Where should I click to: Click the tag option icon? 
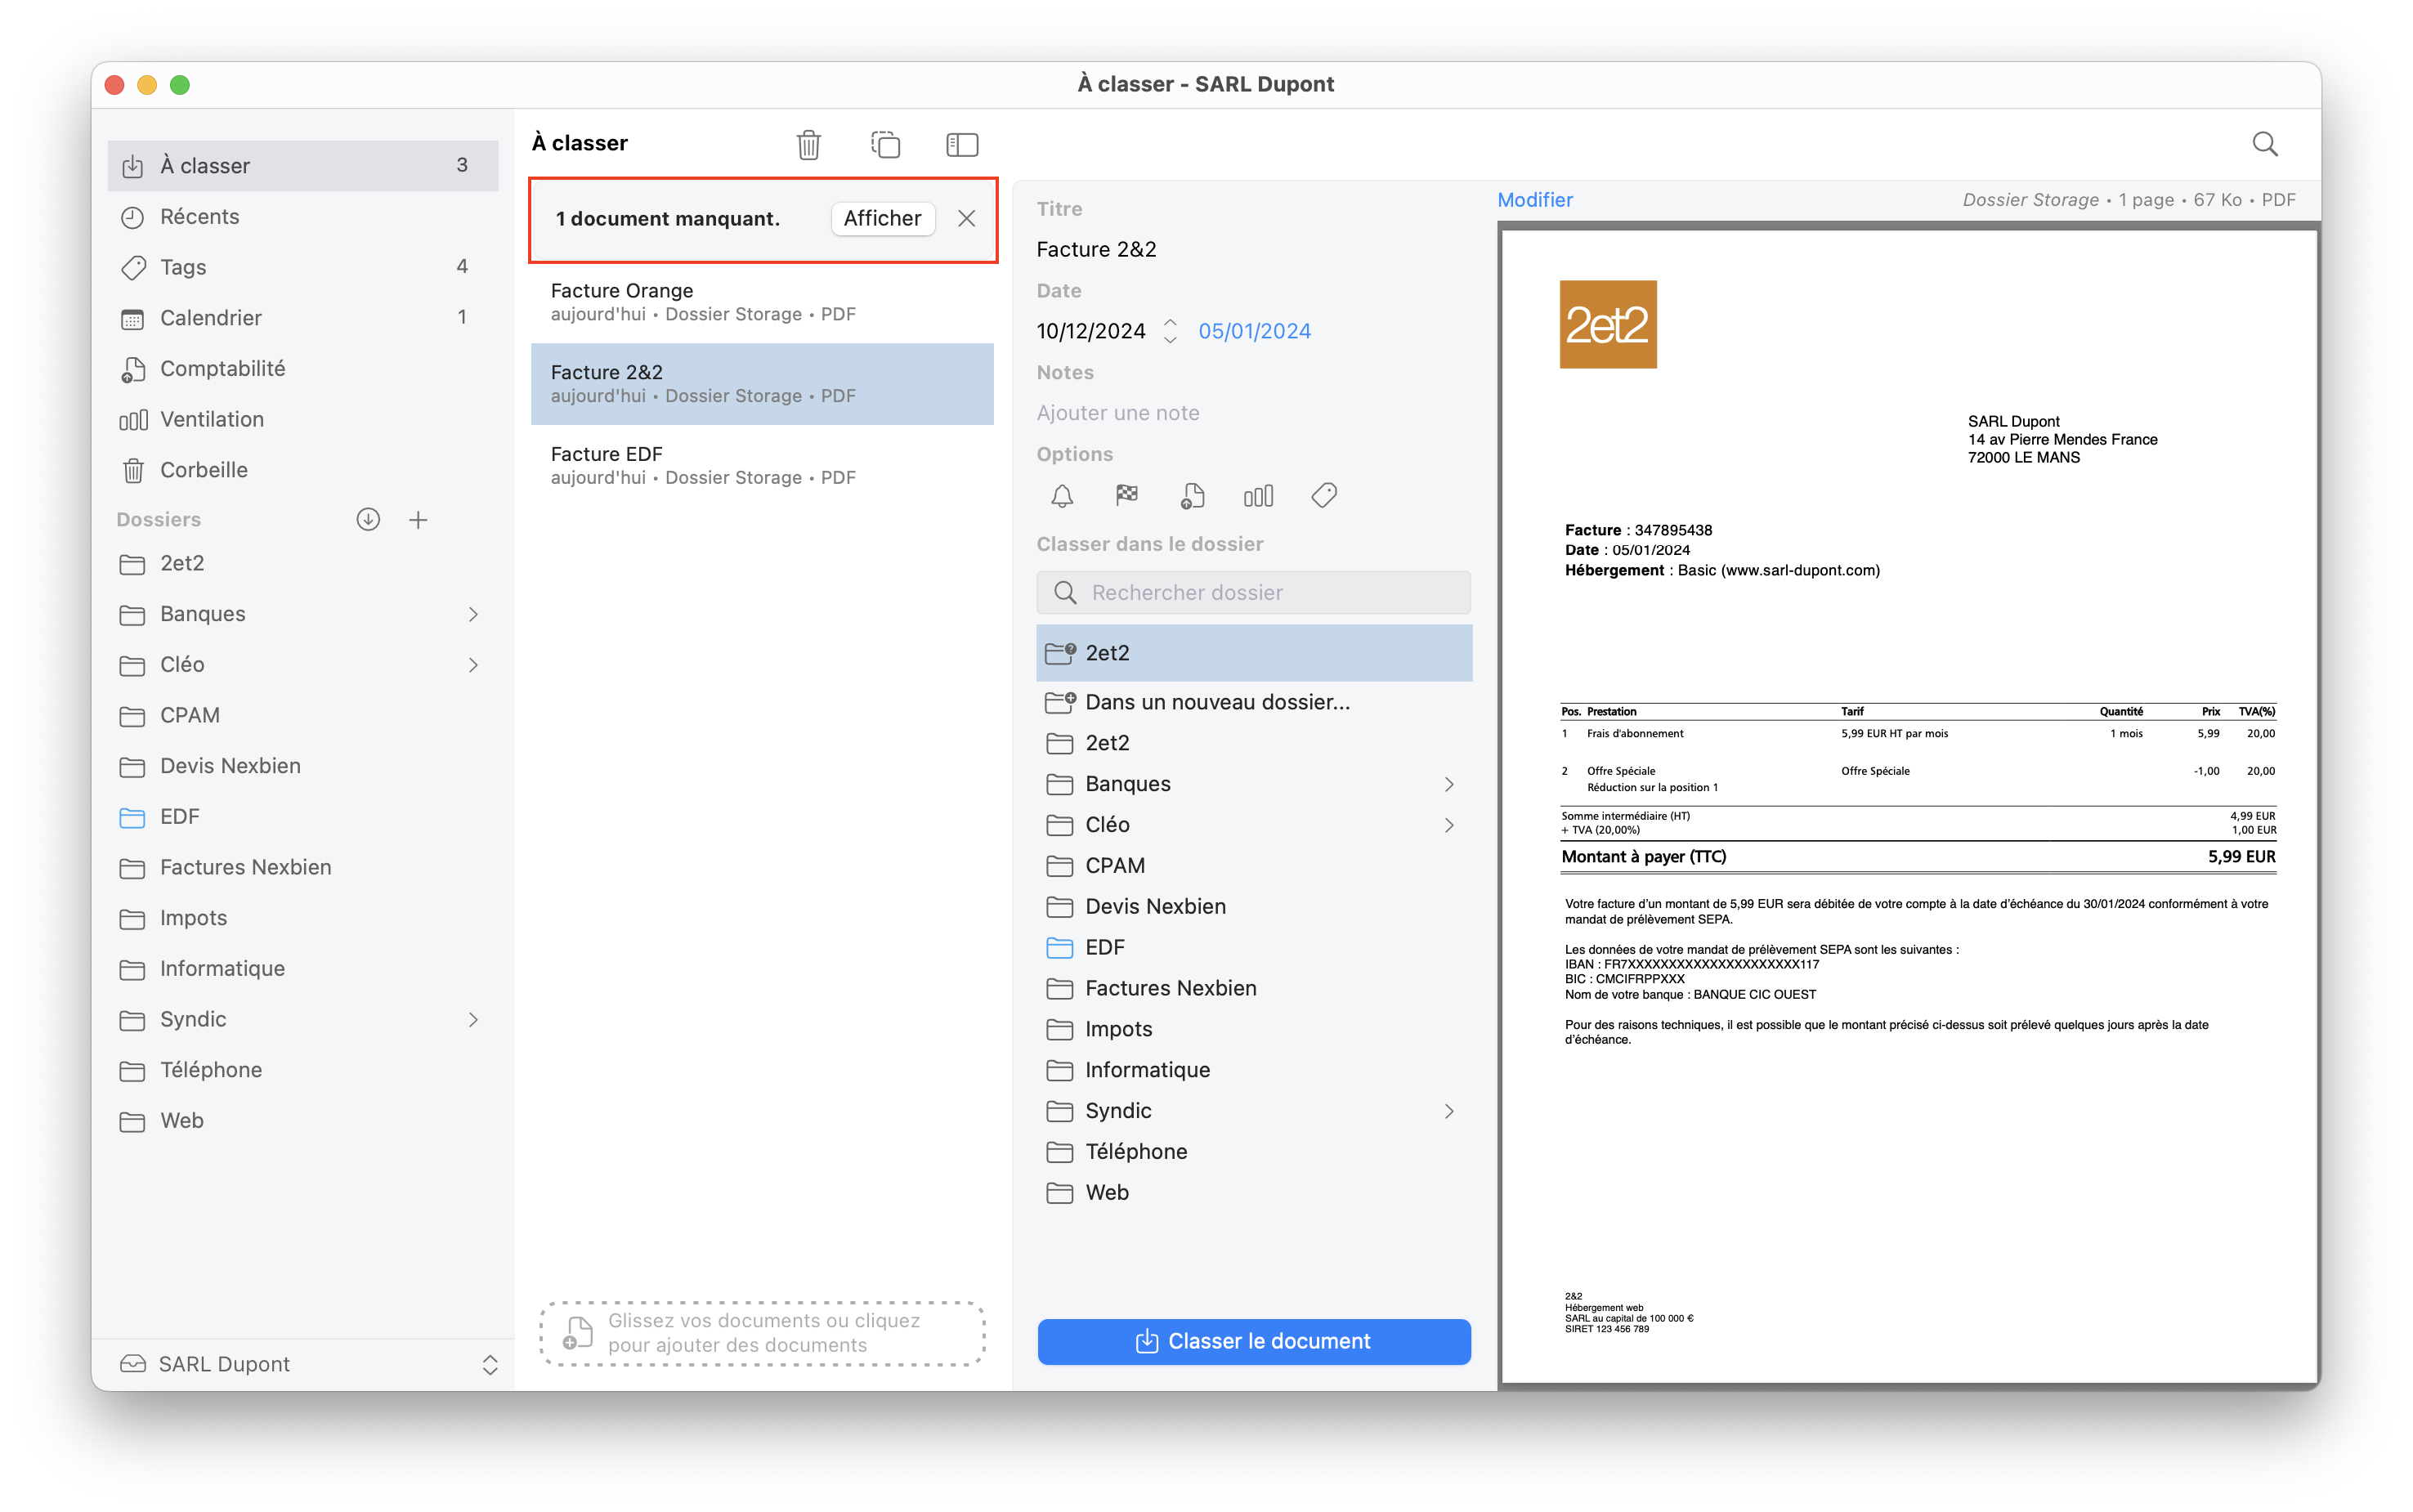[x=1324, y=496]
